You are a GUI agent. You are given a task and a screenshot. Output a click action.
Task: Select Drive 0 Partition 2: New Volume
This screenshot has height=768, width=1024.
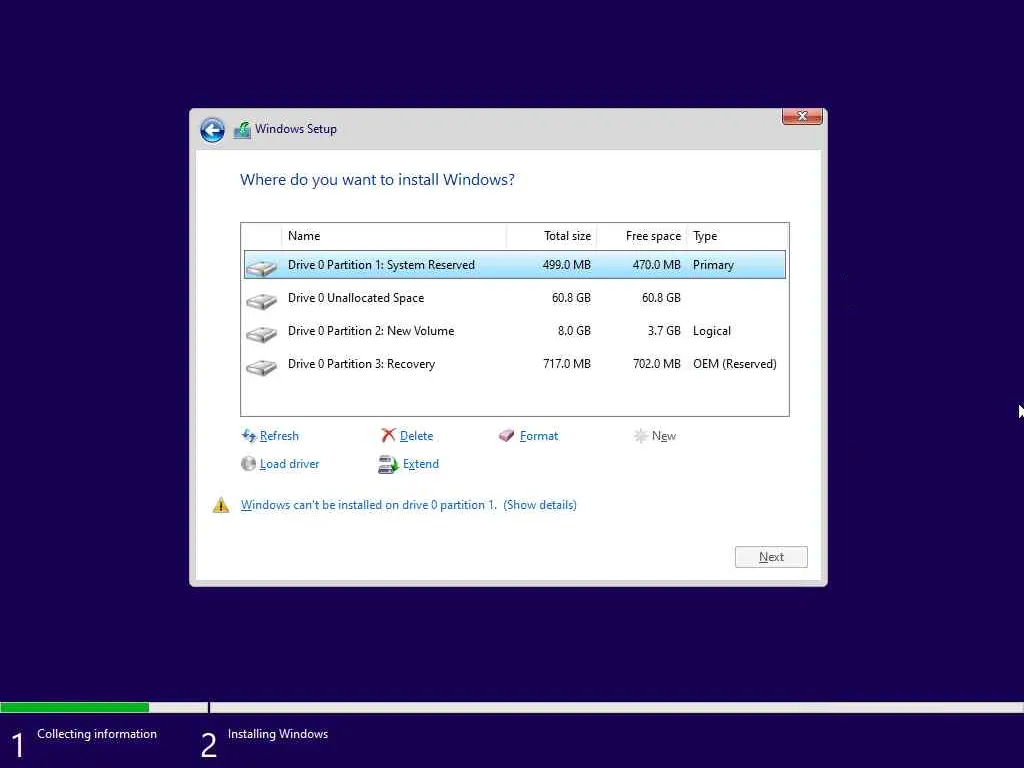[515, 331]
